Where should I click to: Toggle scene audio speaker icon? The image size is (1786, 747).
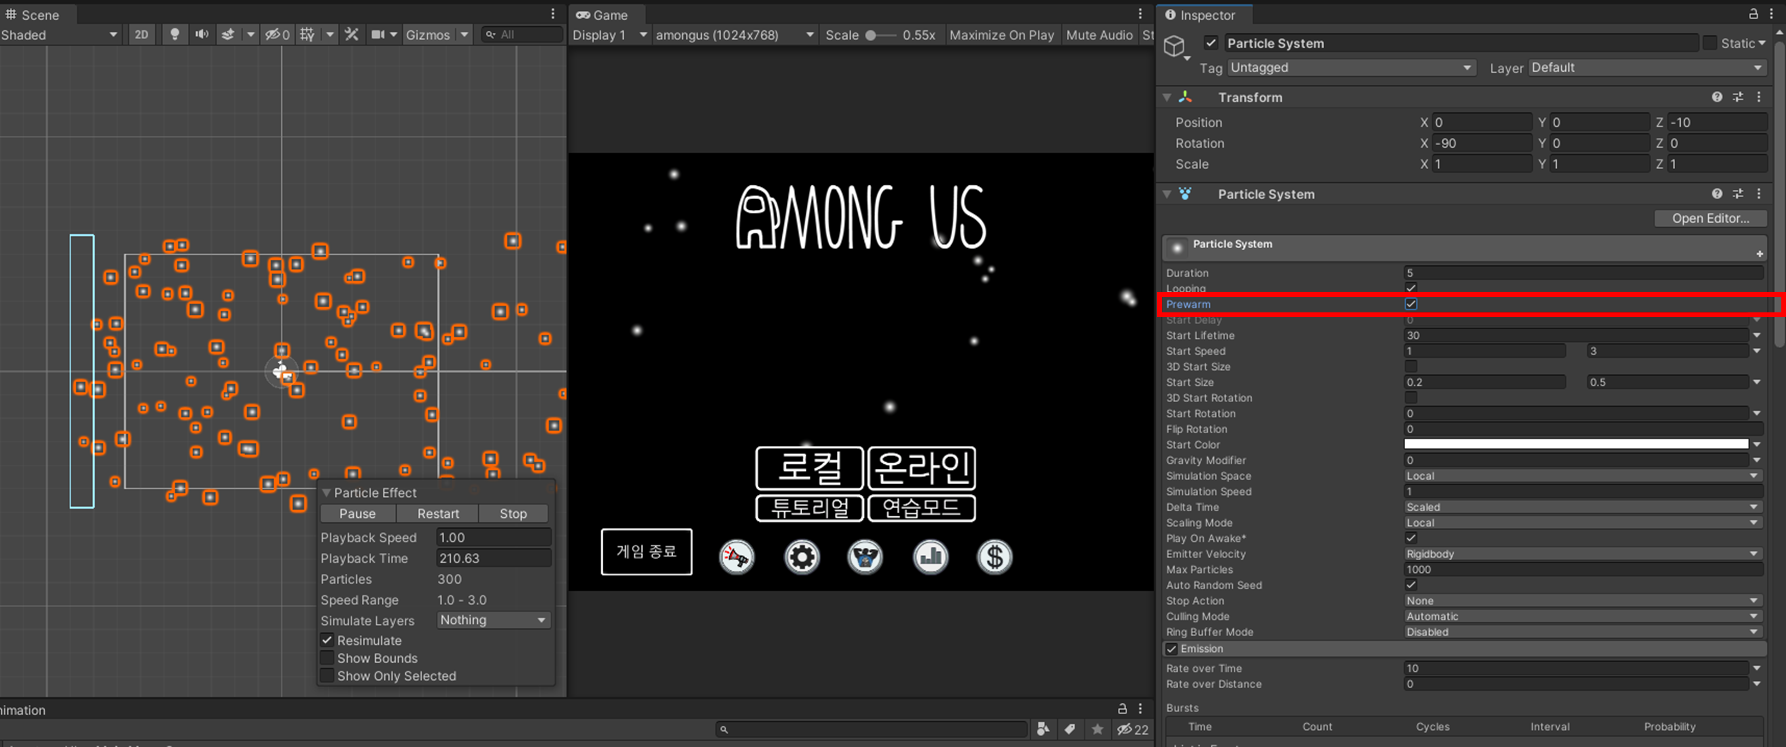tap(202, 34)
